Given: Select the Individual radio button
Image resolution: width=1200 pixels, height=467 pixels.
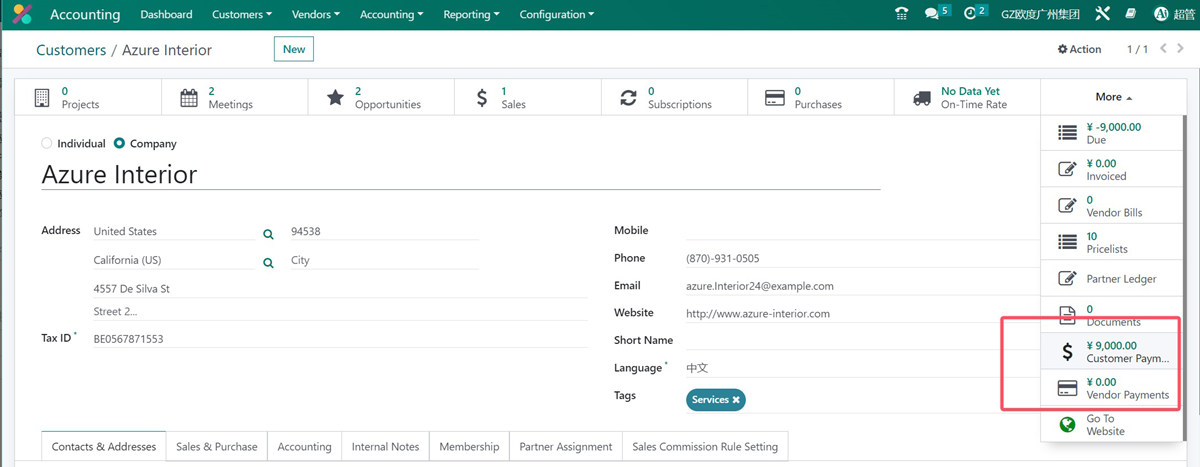Looking at the screenshot, I should point(47,144).
